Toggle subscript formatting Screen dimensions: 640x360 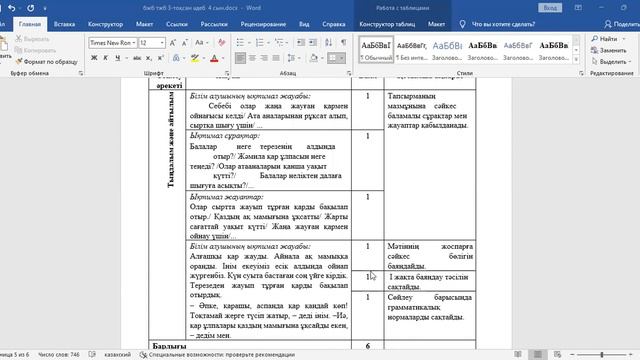click(149, 58)
